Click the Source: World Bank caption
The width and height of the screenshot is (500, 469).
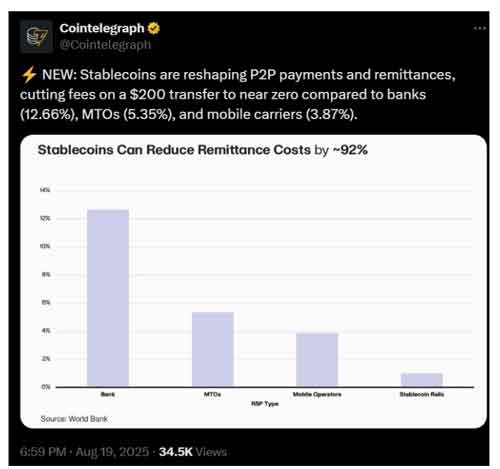pyautogui.click(x=74, y=419)
